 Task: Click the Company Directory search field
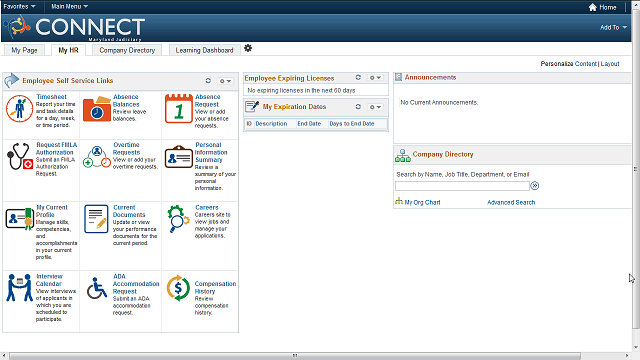(x=462, y=186)
